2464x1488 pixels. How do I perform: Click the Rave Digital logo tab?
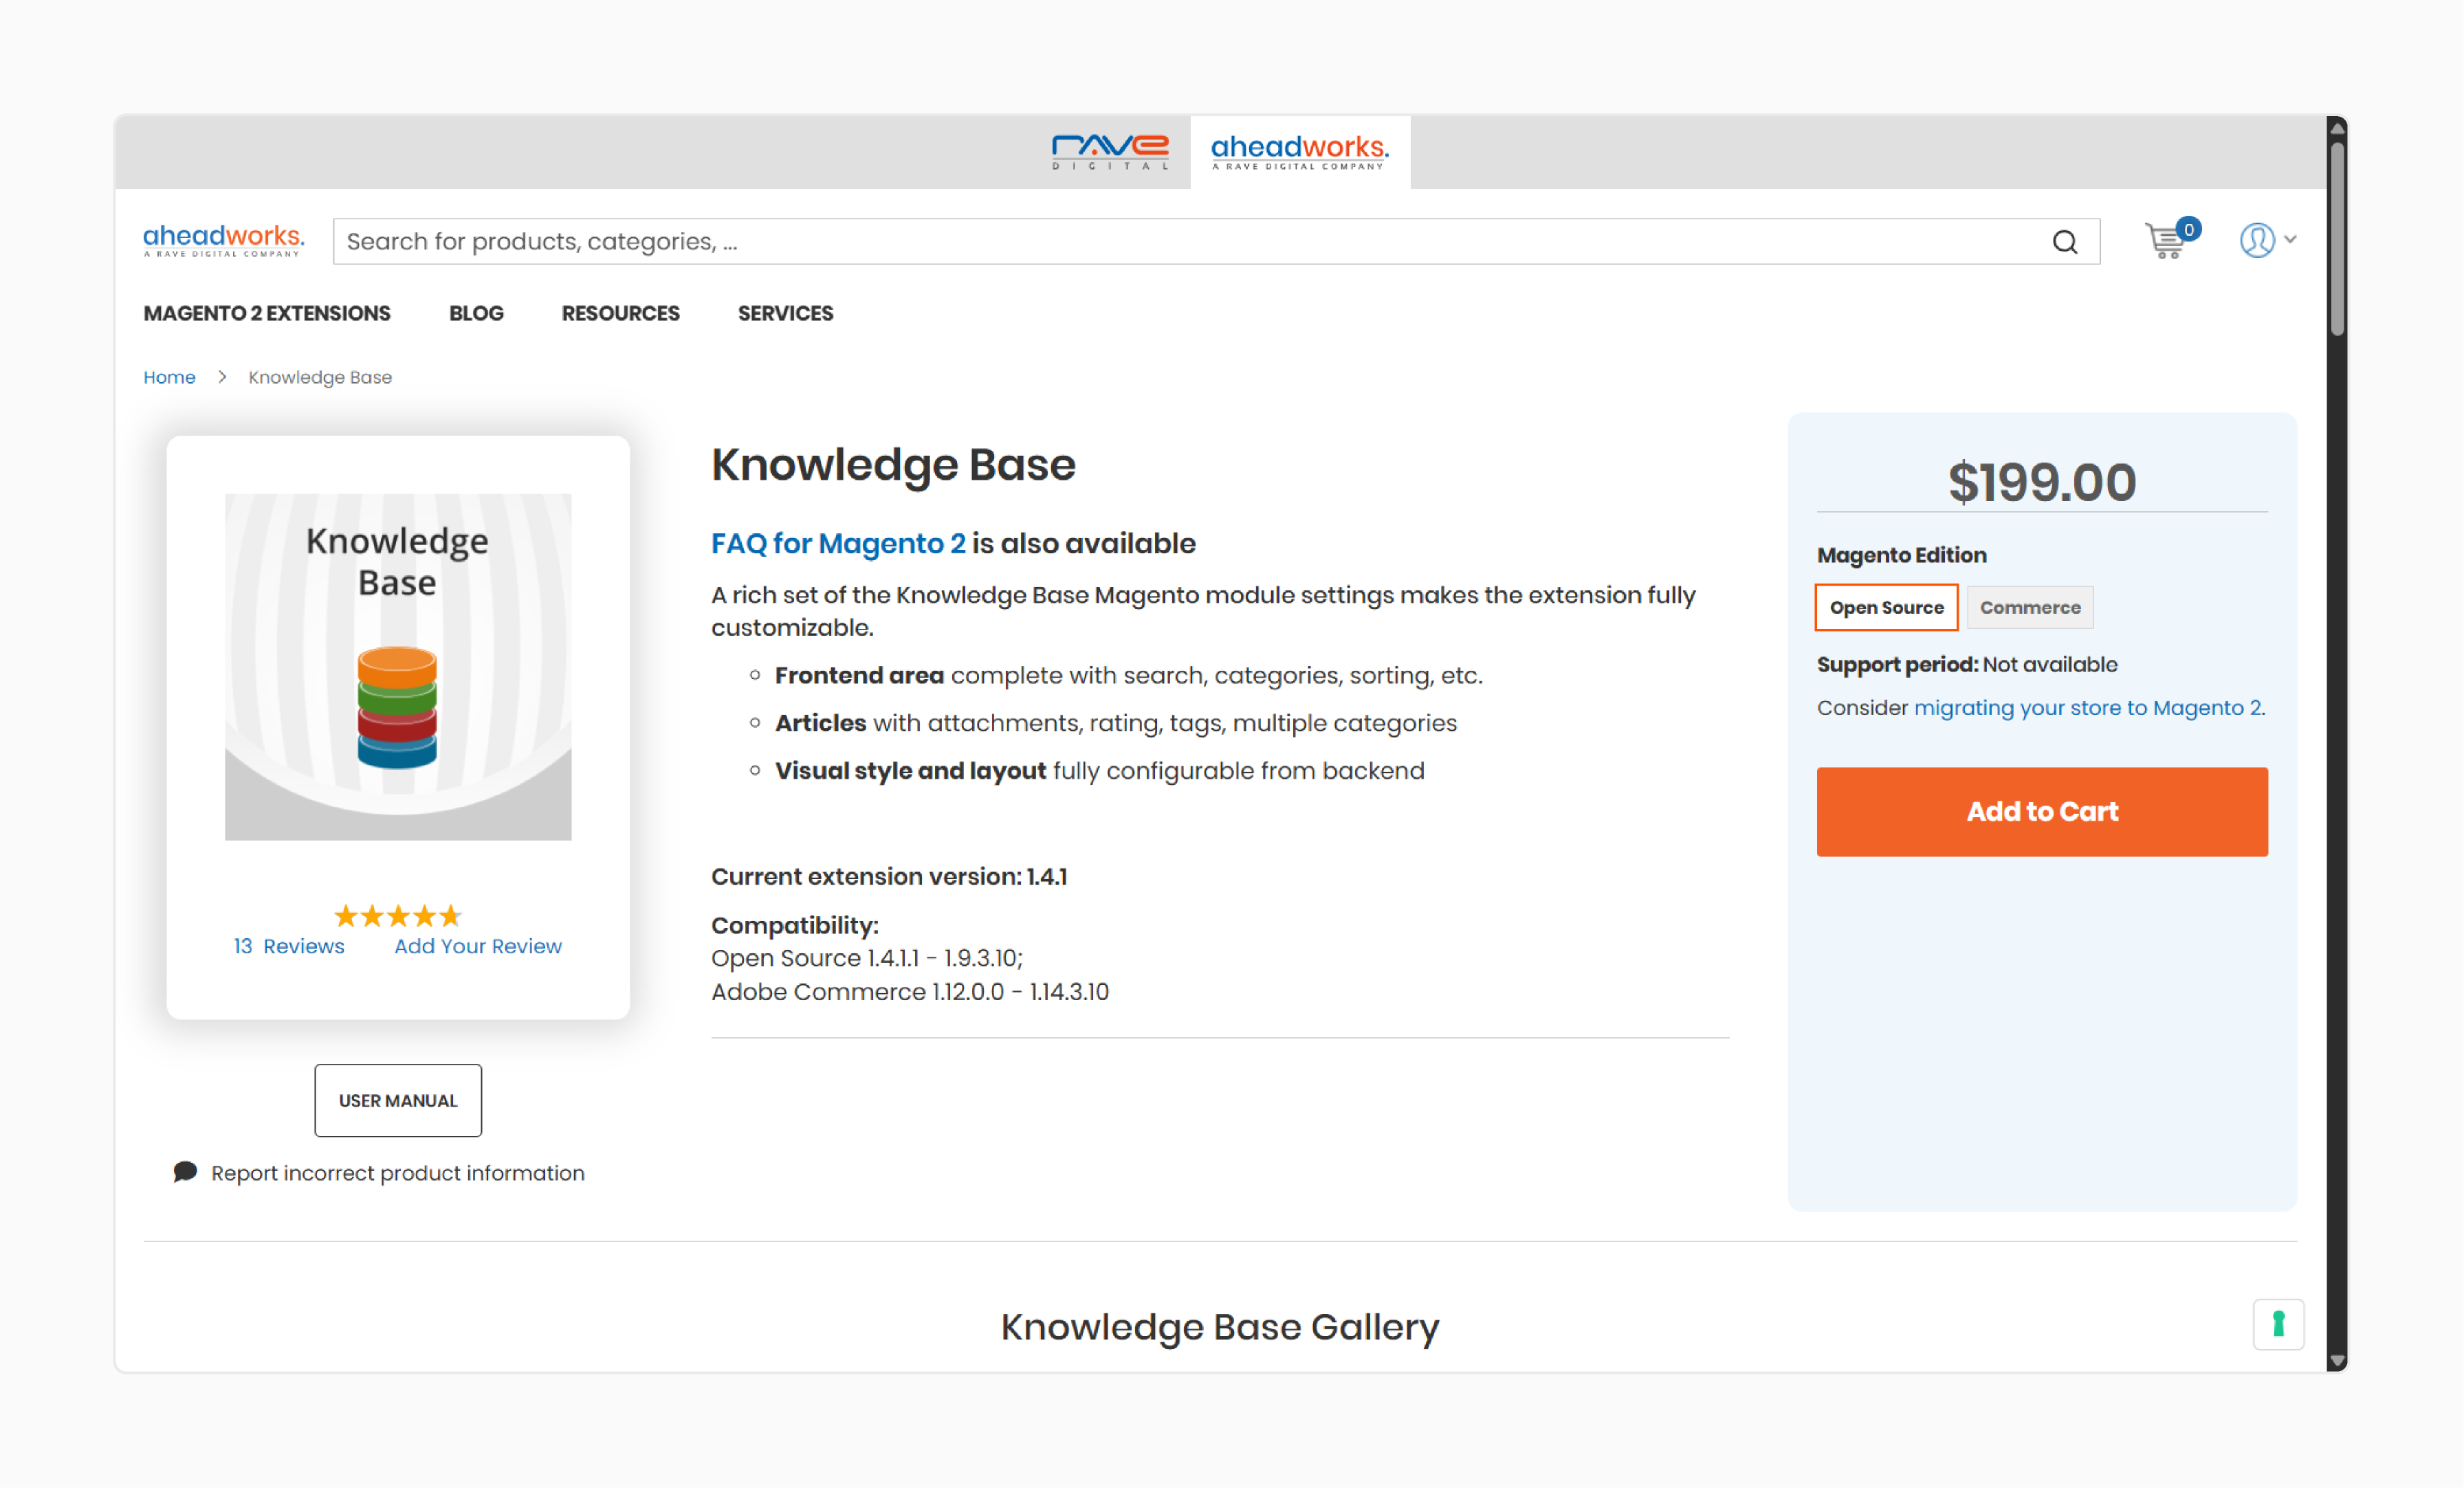pos(1110,152)
